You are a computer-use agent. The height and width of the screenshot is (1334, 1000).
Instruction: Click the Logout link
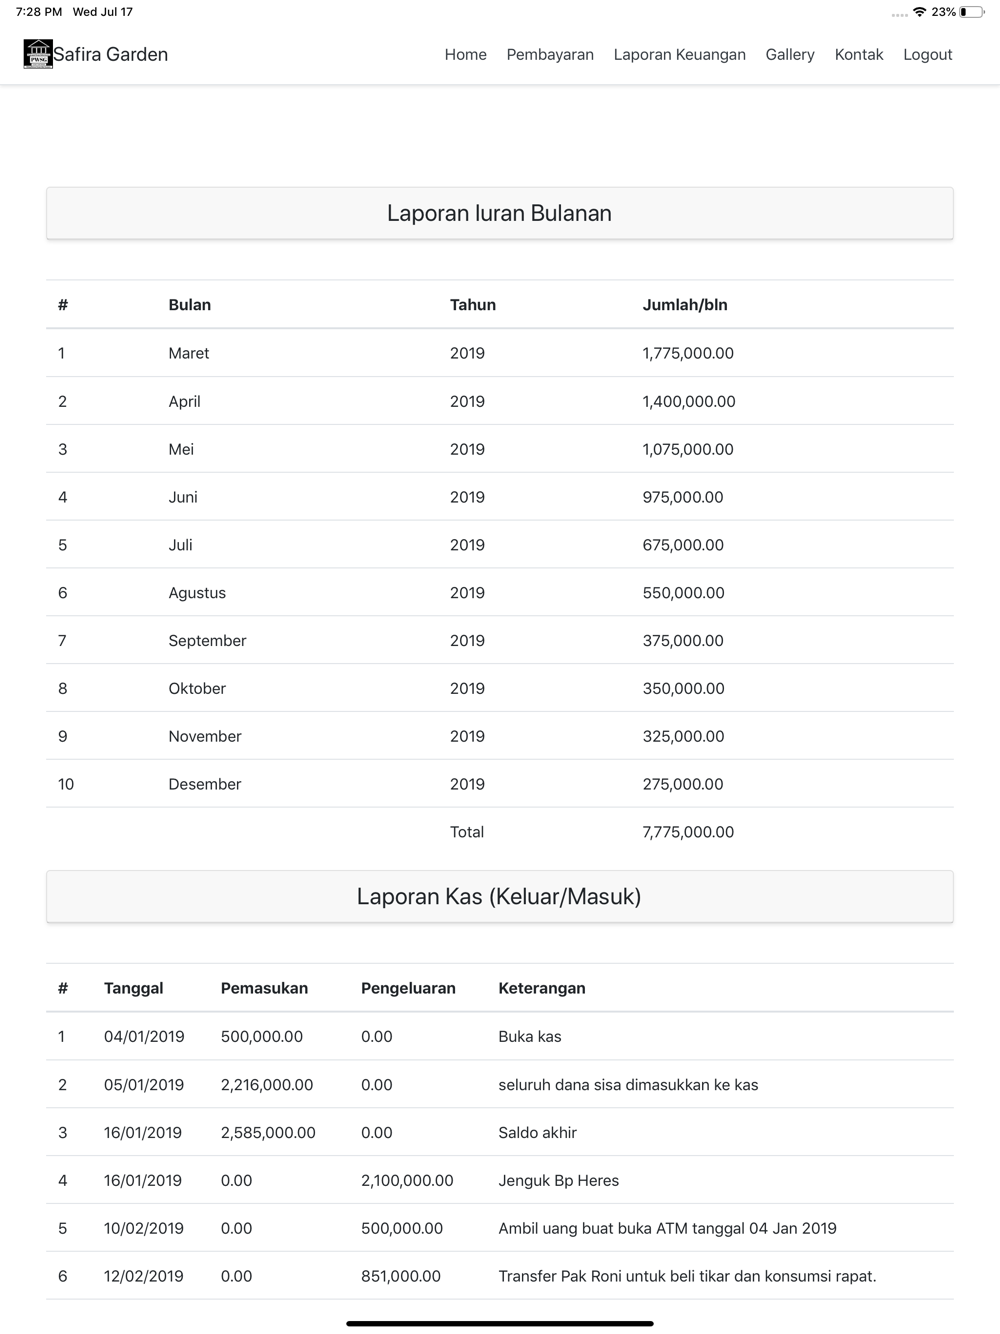(x=928, y=55)
